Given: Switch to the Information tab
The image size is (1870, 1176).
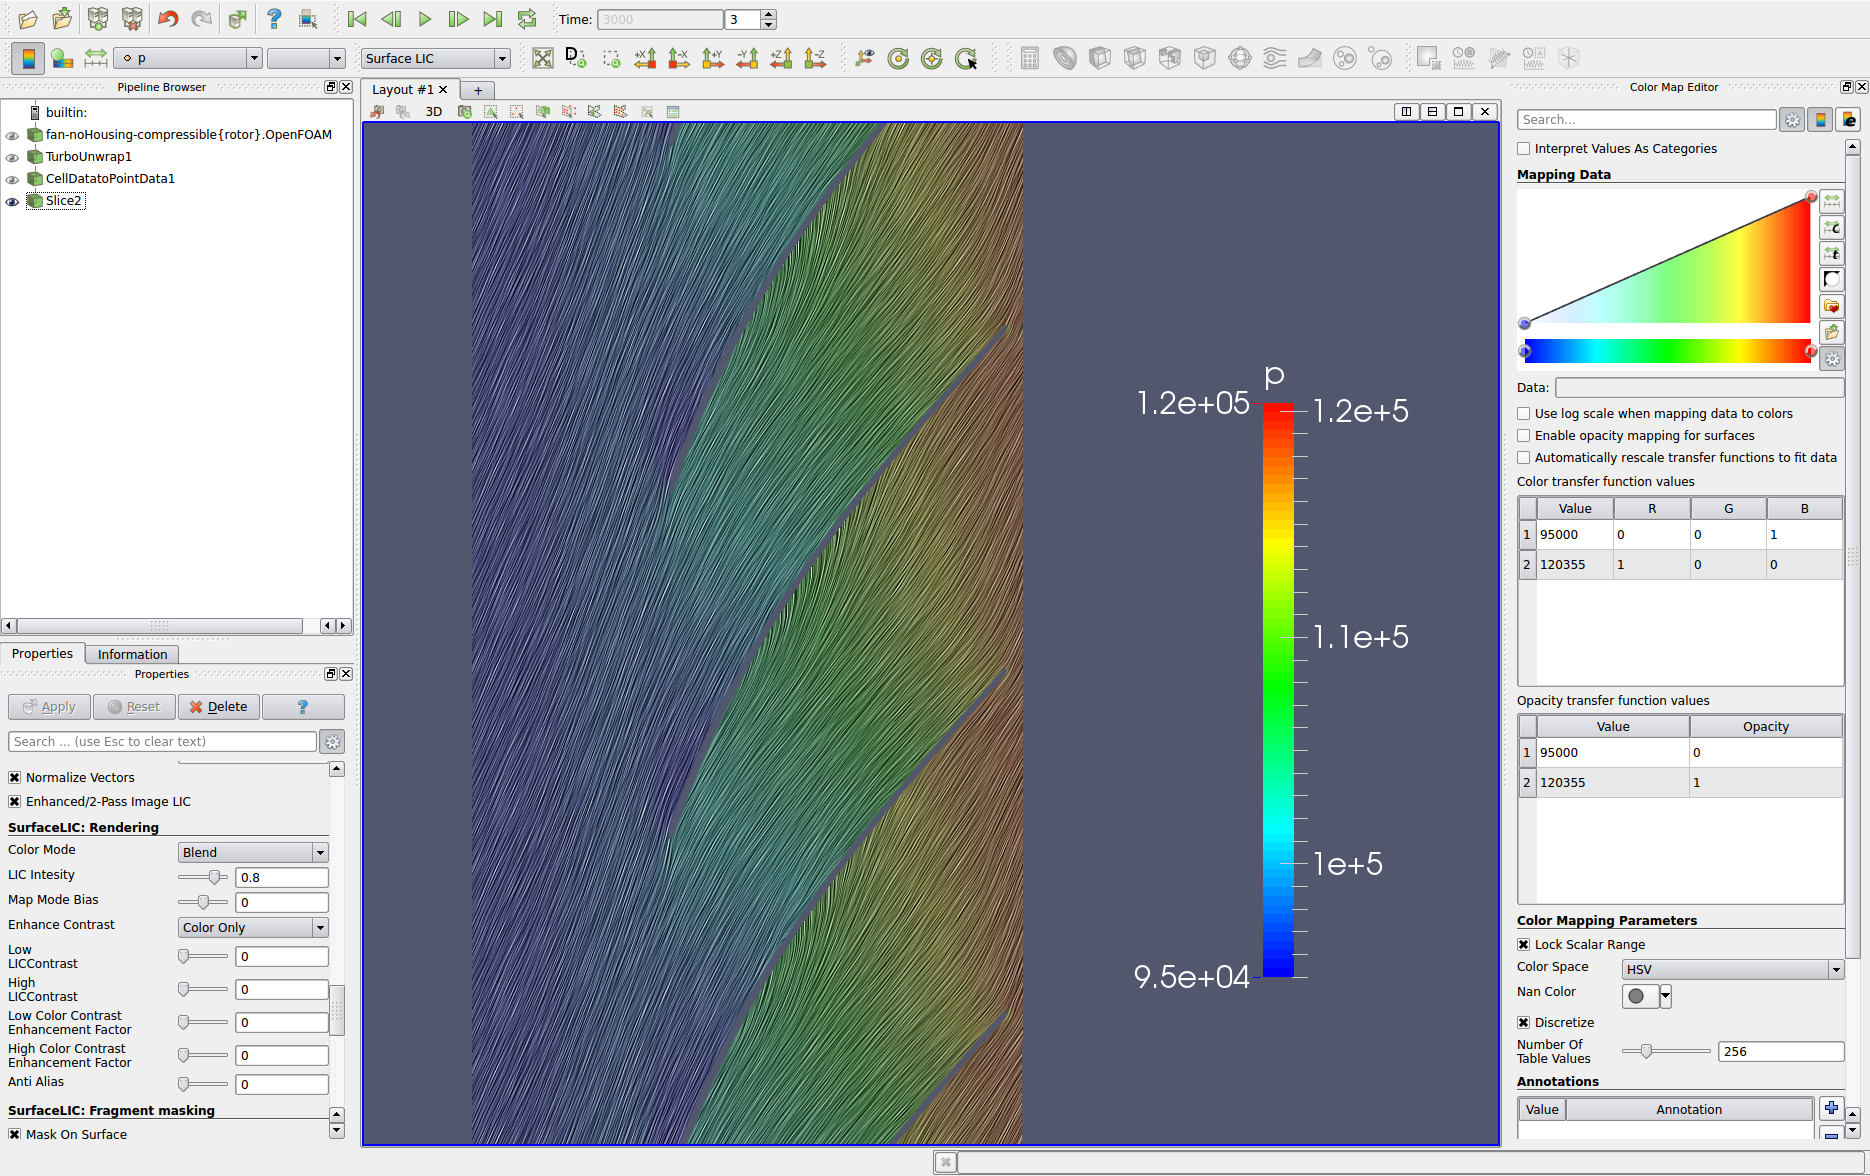Looking at the screenshot, I should pyautogui.click(x=132, y=655).
